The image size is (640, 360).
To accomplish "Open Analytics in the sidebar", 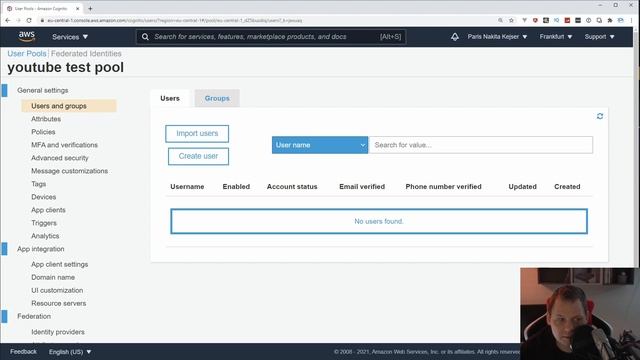I will tap(45, 236).
